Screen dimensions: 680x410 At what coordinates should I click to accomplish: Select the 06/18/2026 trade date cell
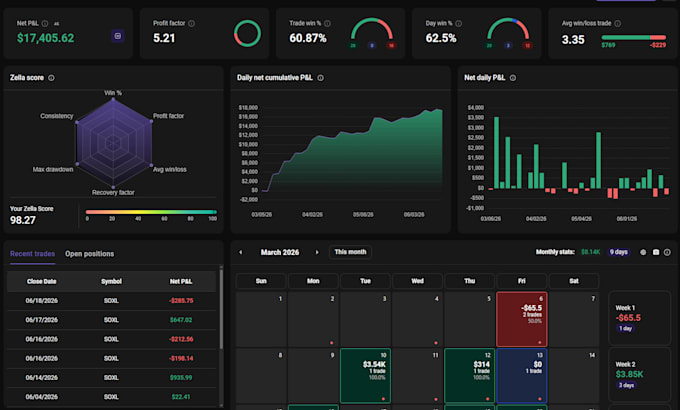tap(42, 301)
